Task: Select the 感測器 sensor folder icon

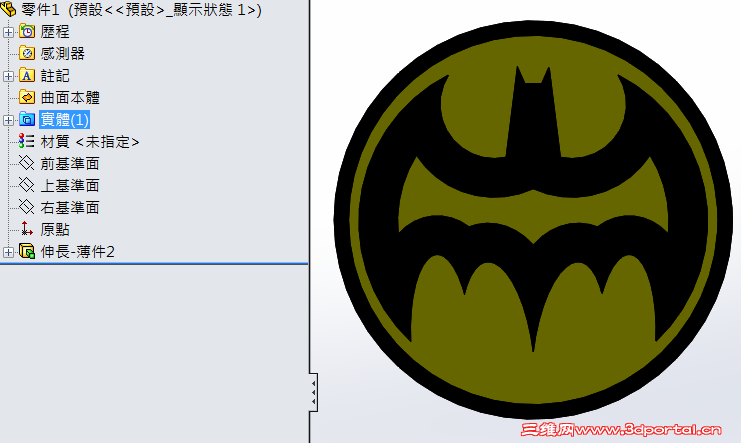Action: [27, 53]
